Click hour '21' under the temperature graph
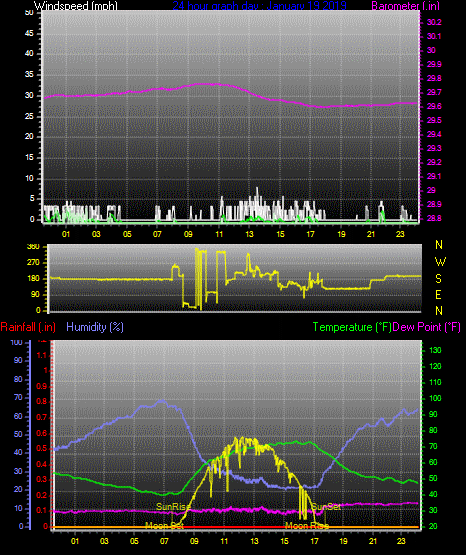Viewport: 466px width, 555px height. pyautogui.click(x=373, y=541)
